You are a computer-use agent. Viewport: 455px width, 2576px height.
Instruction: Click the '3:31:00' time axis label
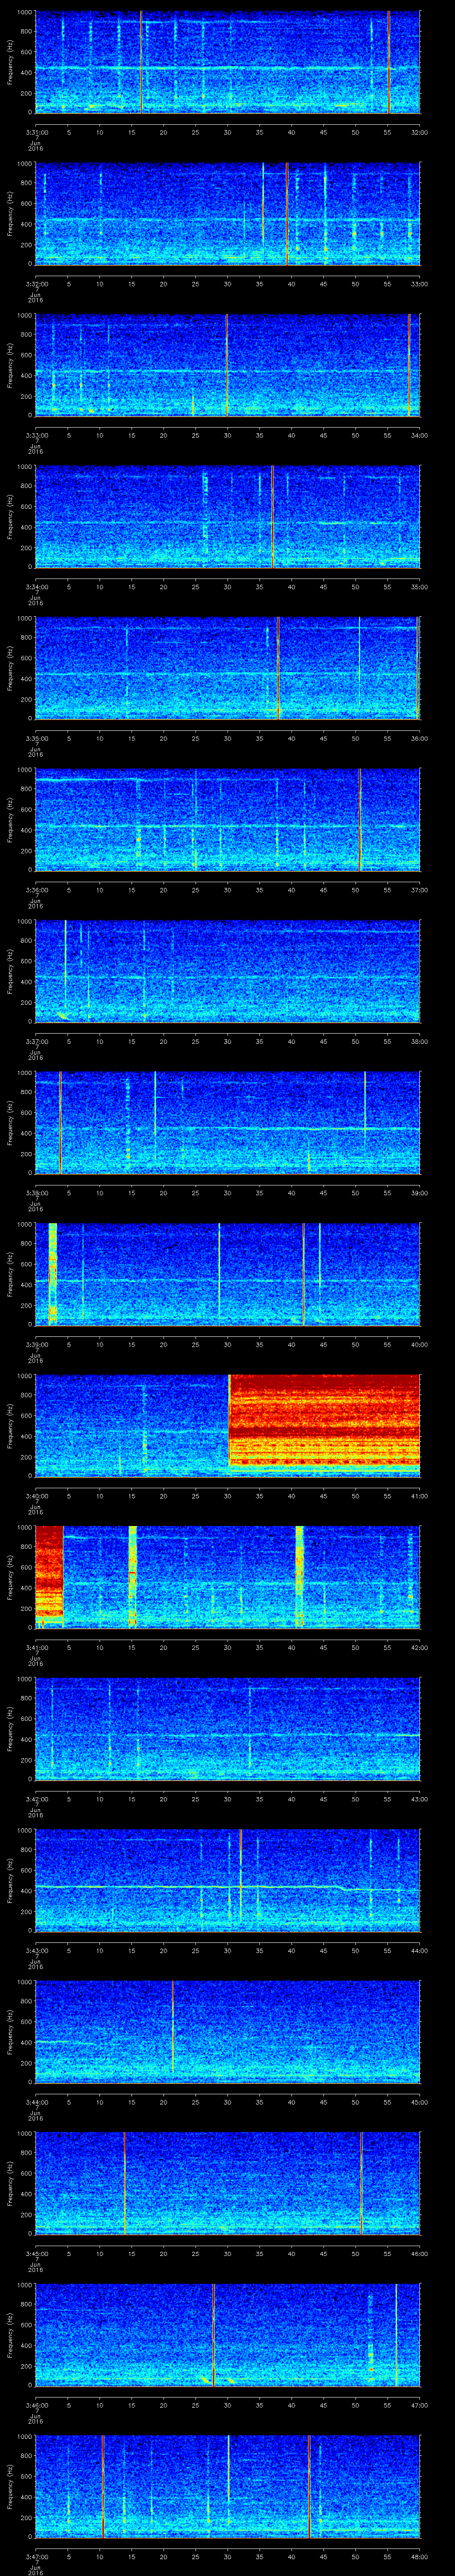point(36,132)
